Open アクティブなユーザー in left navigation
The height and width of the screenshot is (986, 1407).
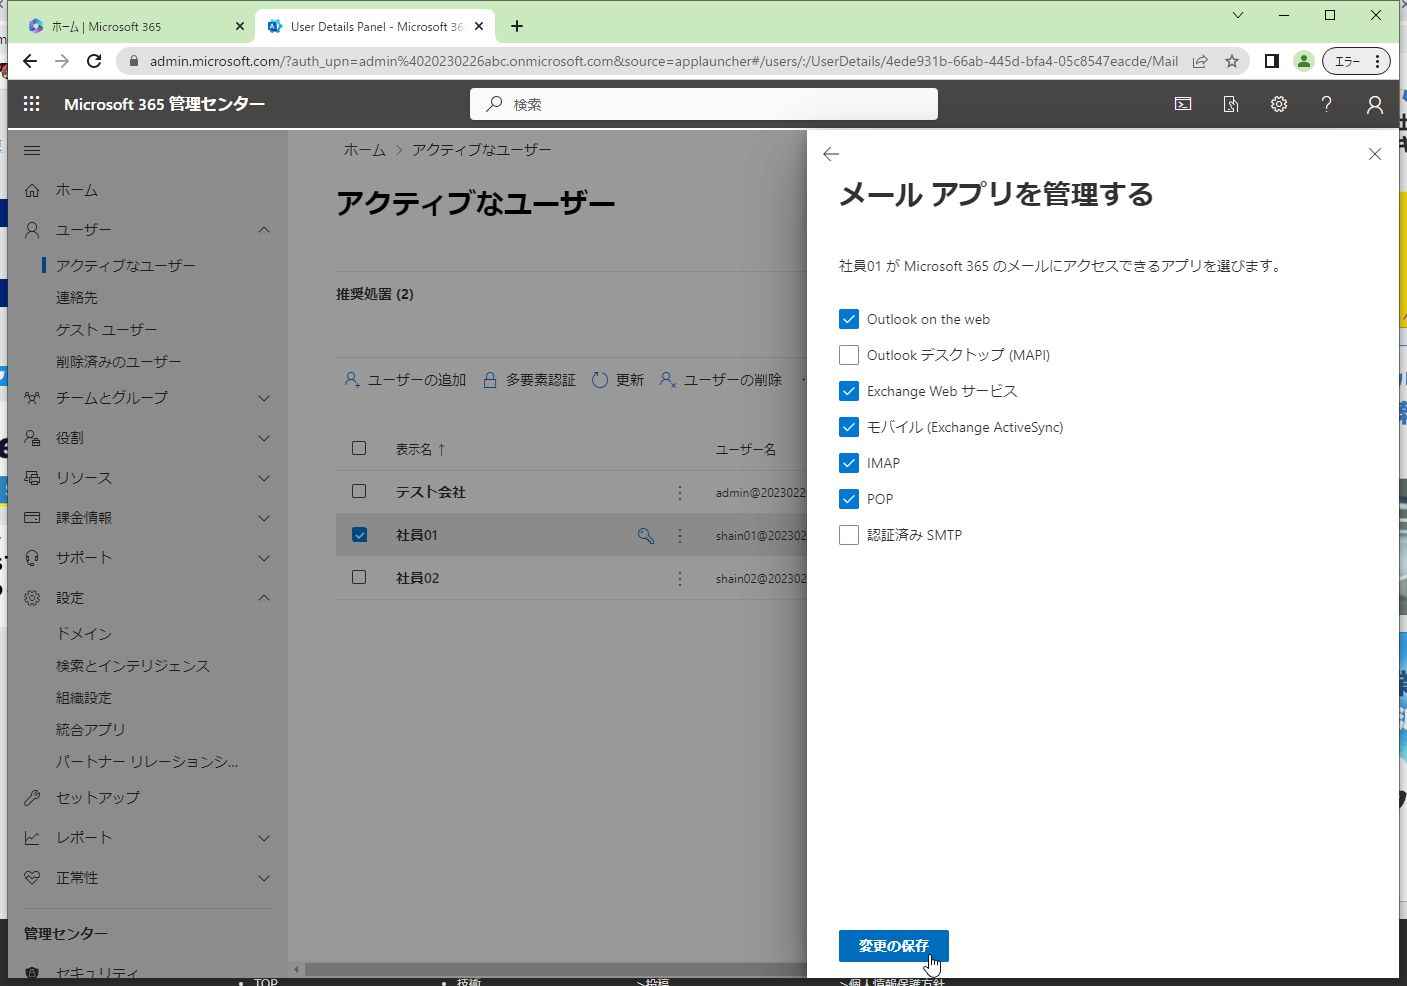[126, 266]
